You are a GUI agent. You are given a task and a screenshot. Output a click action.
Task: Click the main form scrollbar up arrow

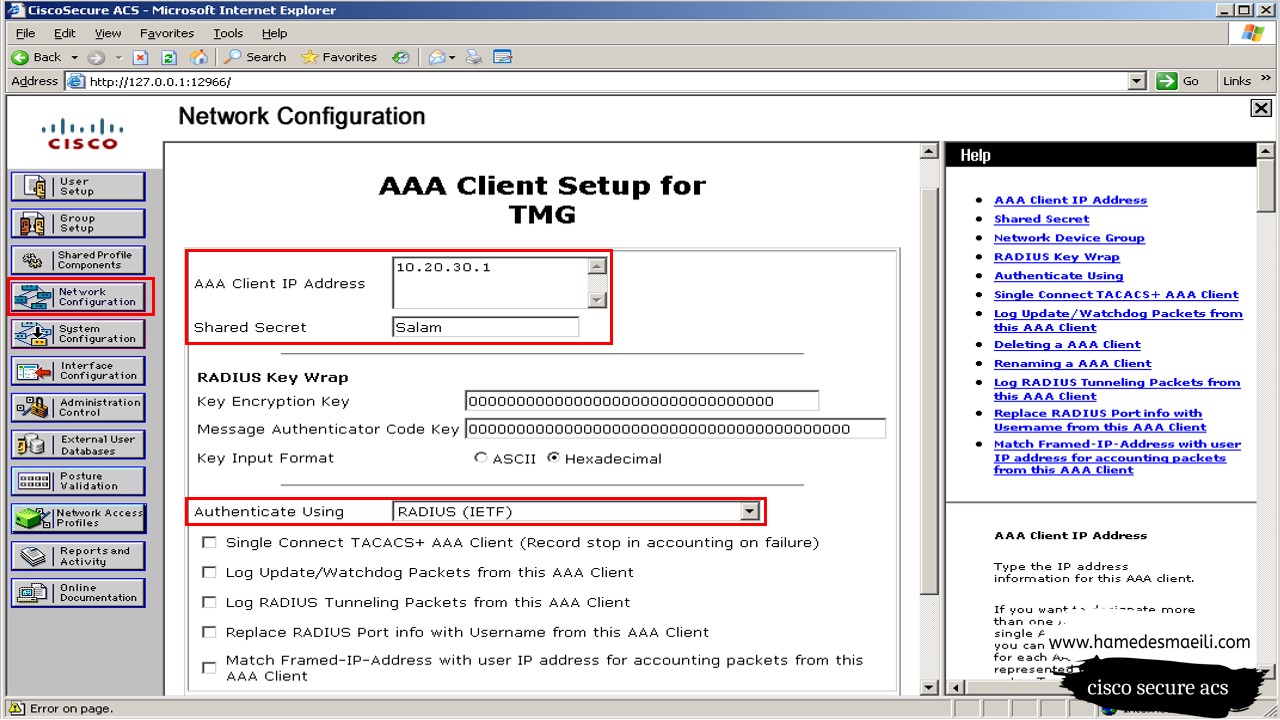(x=929, y=152)
